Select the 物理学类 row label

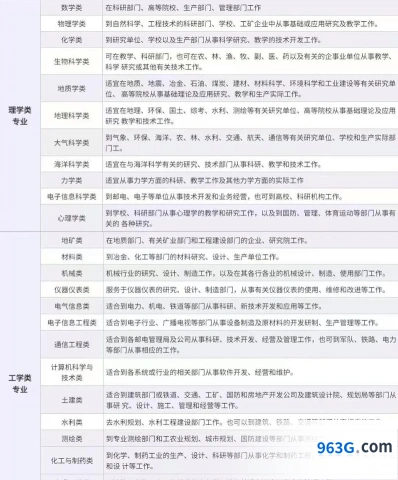[x=72, y=24]
